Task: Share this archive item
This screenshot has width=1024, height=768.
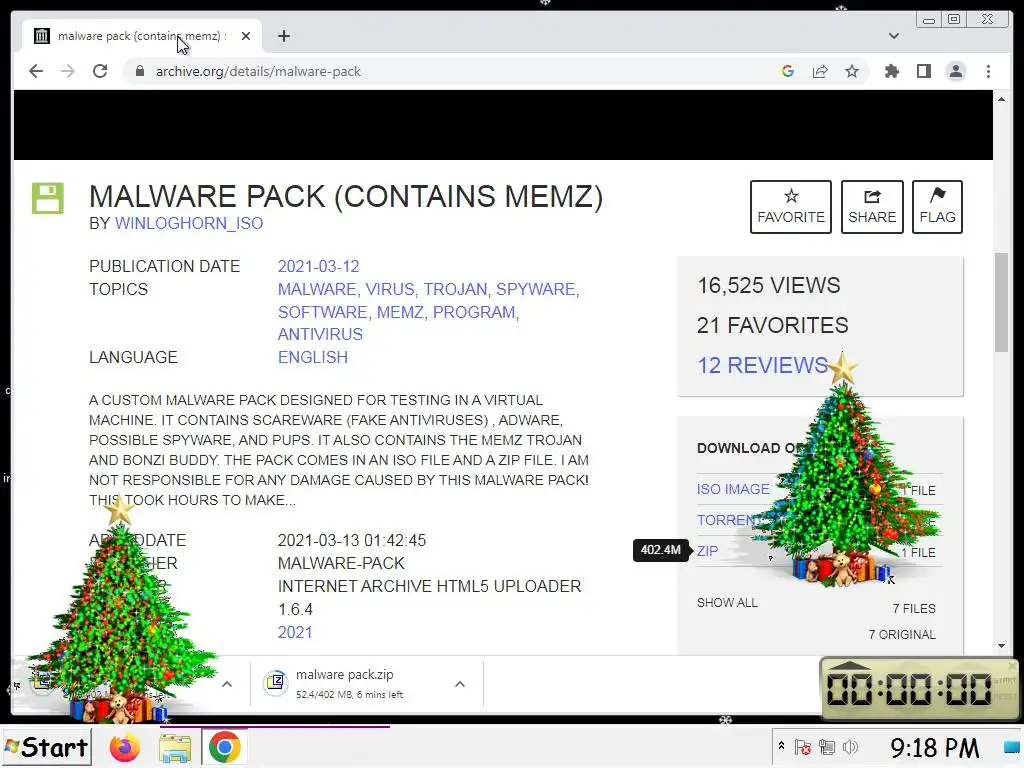Action: click(872, 207)
